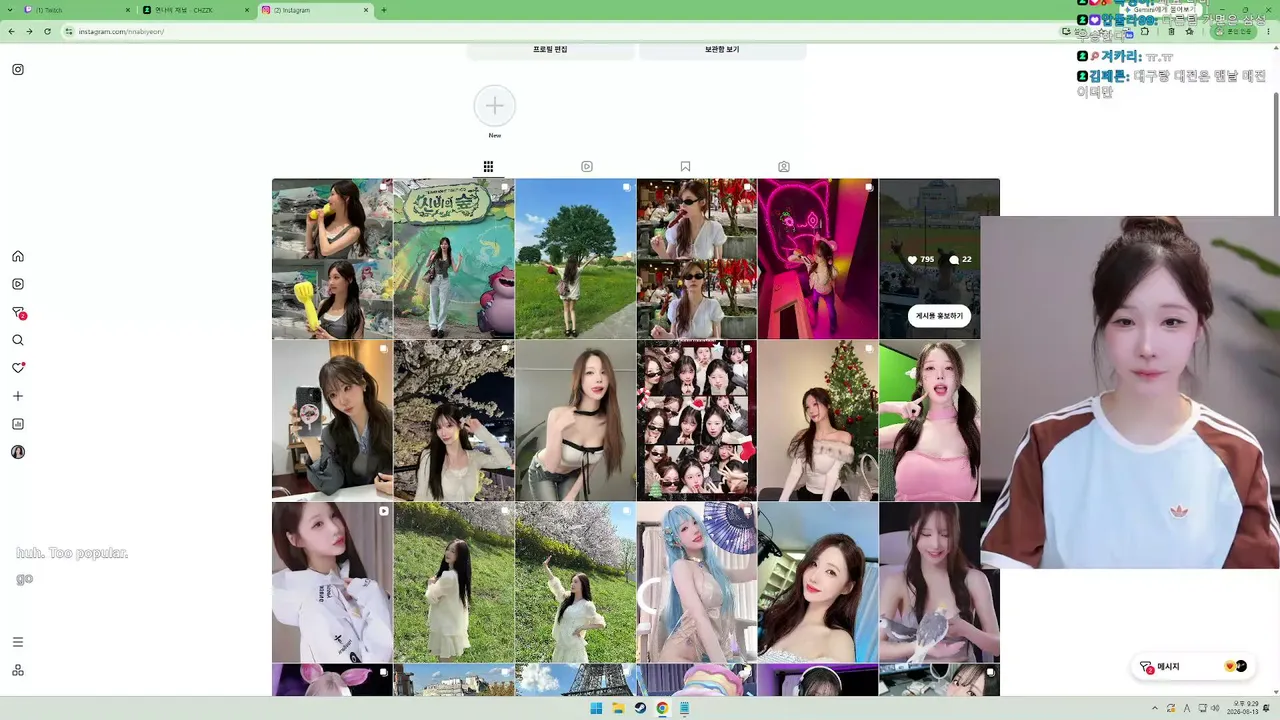Open the taskbar volume control
This screenshot has width=1280, height=720.
click(1215, 708)
